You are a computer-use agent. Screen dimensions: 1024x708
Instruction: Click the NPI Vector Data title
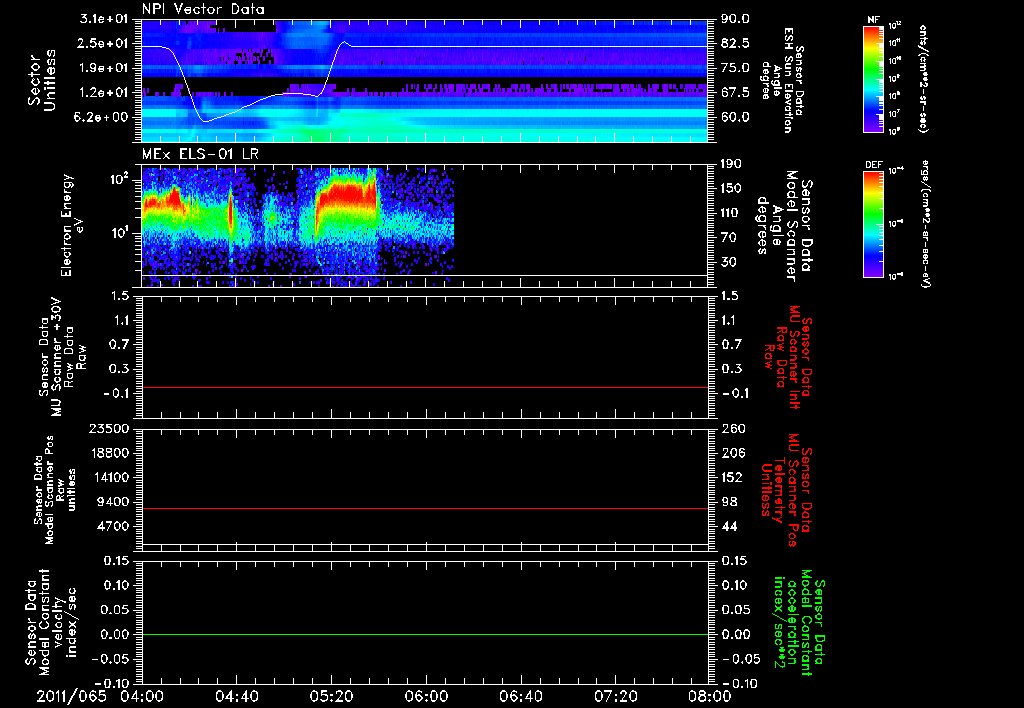(204, 10)
